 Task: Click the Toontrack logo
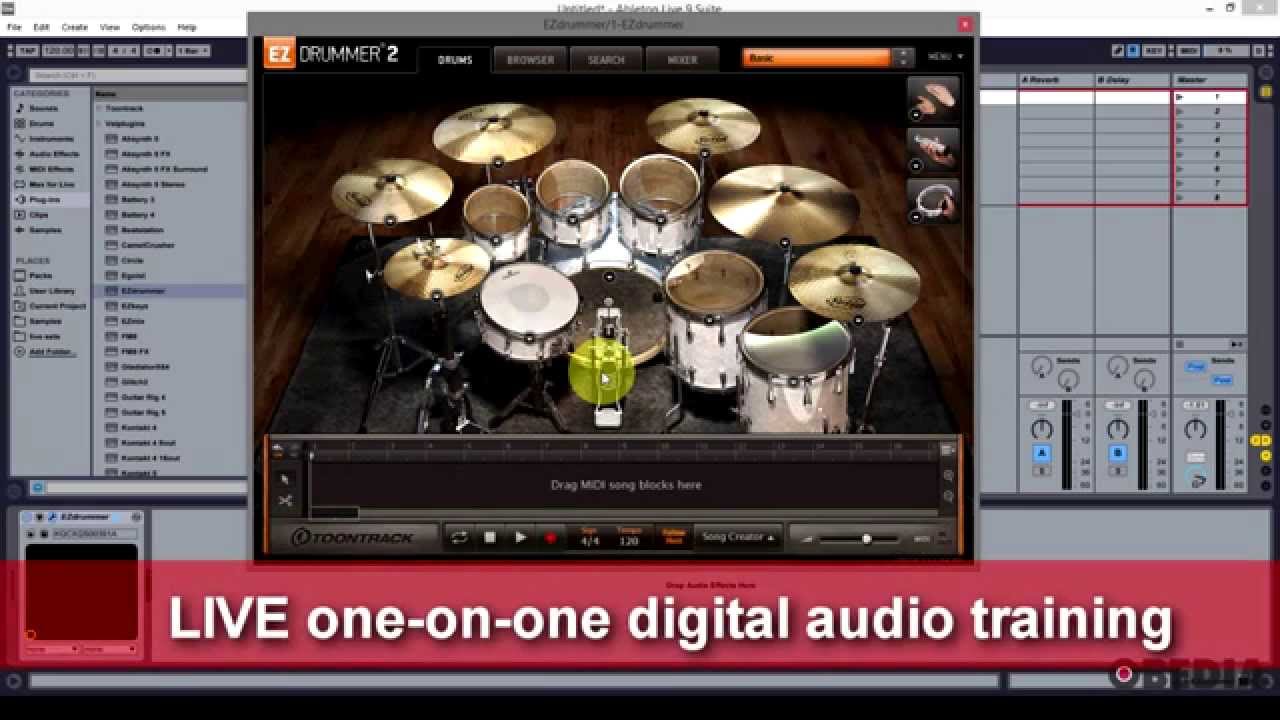point(352,538)
